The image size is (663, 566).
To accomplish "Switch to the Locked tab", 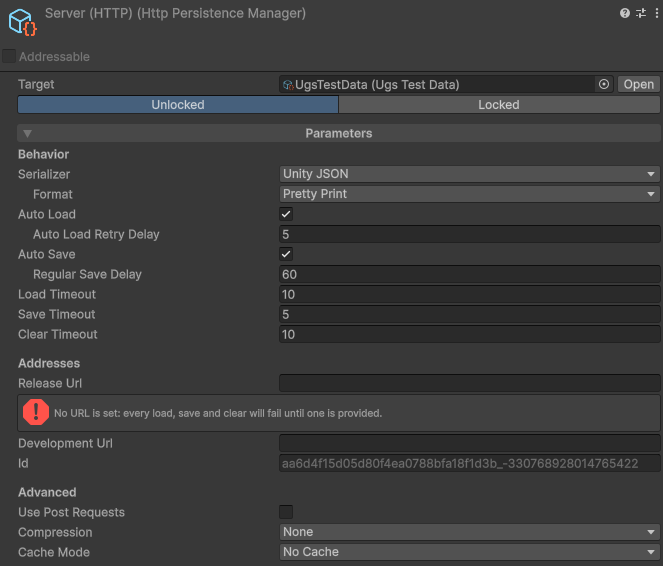I will click(499, 105).
